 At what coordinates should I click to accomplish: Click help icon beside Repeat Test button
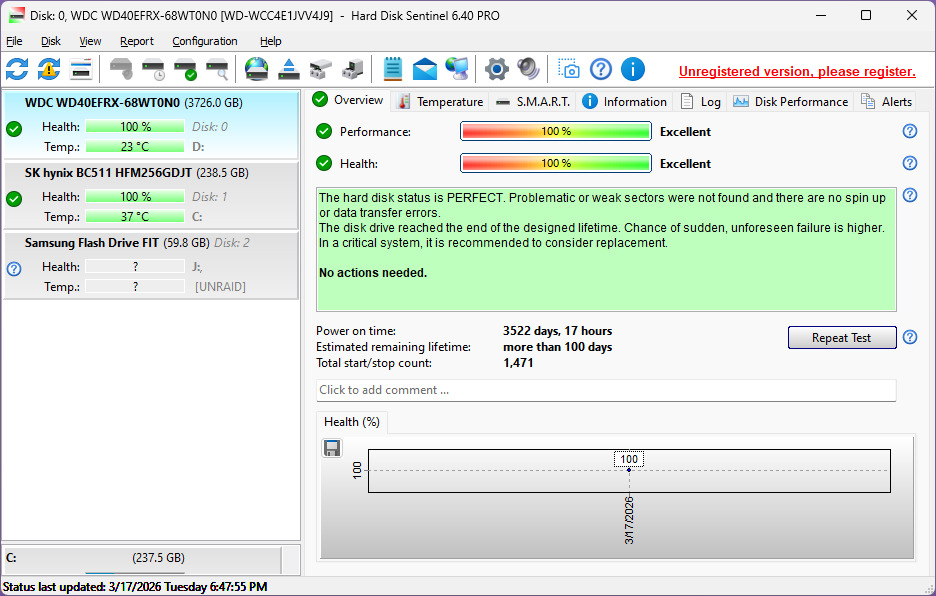point(910,337)
